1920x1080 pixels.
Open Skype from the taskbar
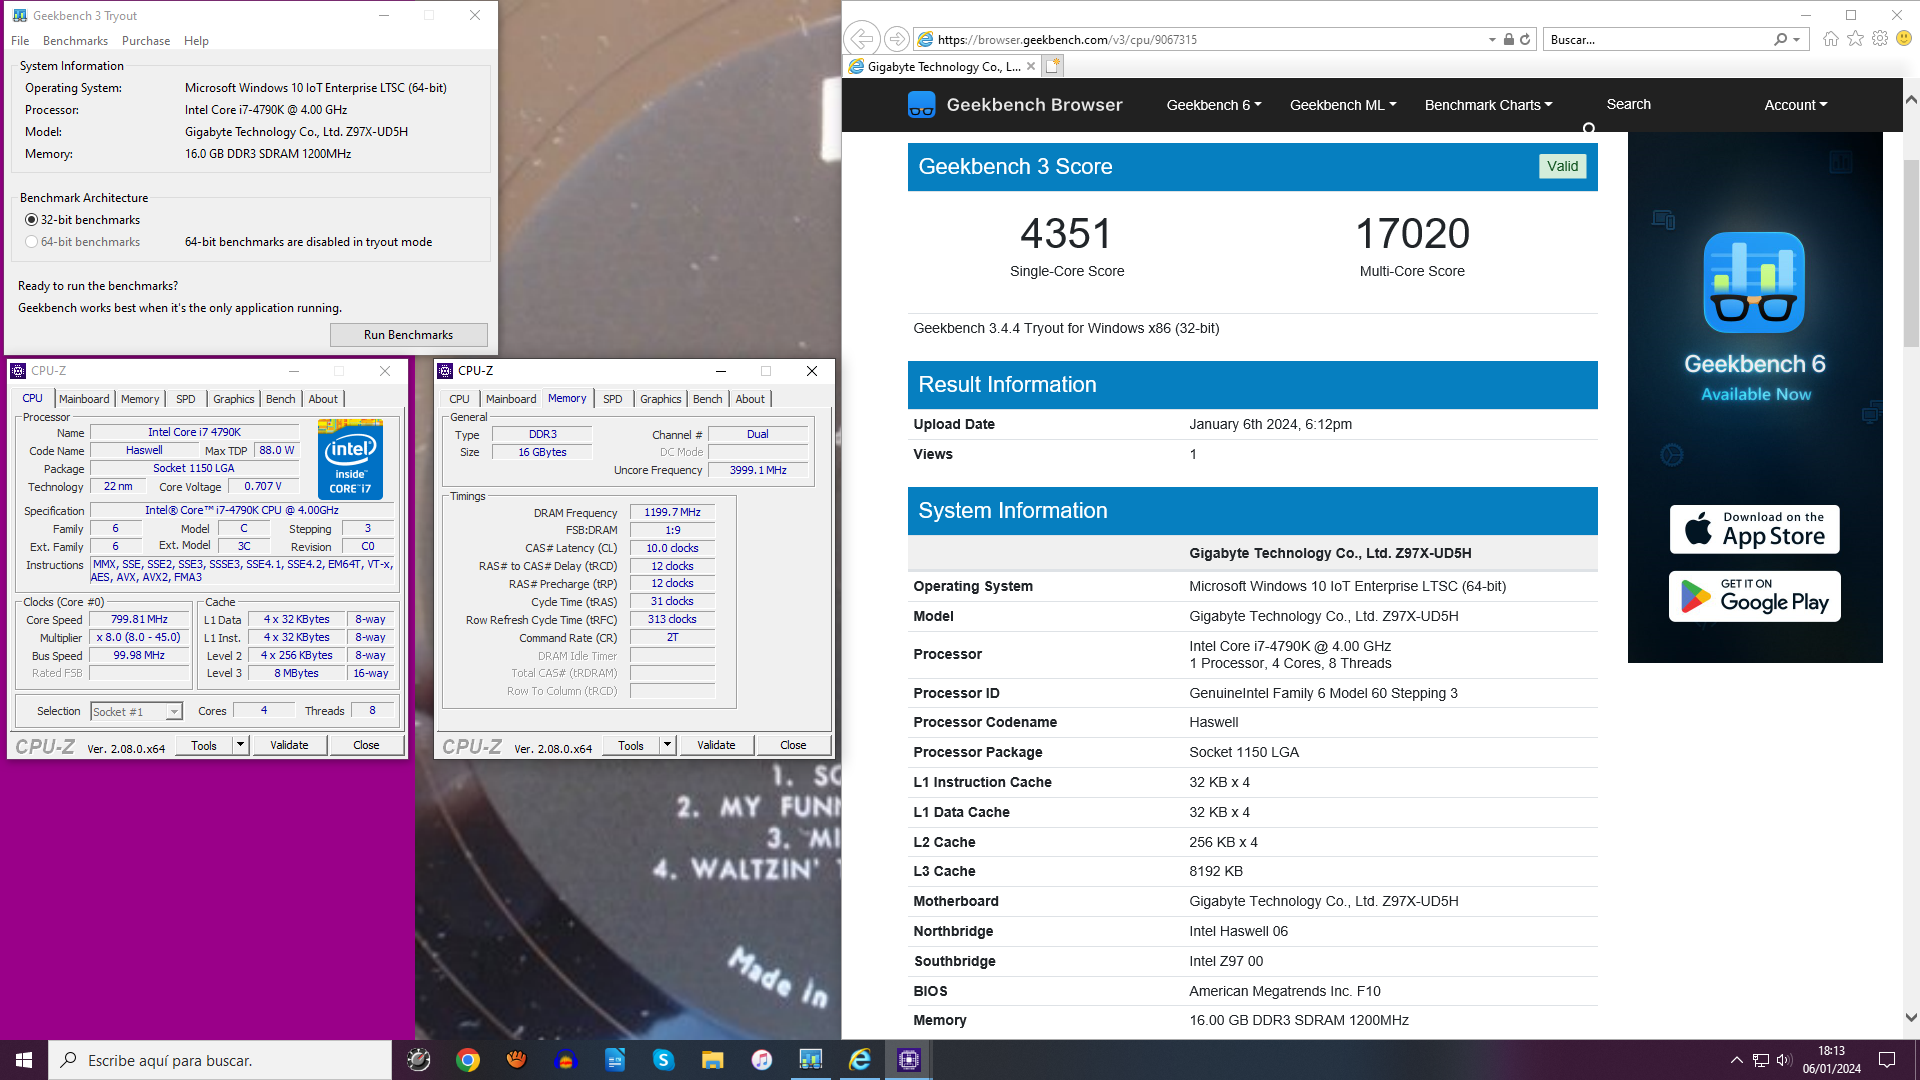tap(663, 1060)
